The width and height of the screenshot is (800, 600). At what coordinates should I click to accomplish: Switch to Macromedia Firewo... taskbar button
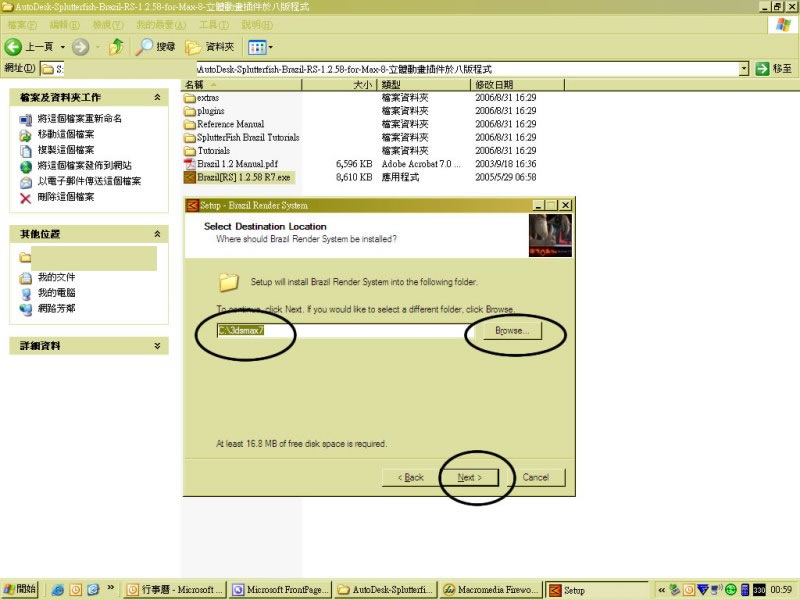tap(491, 590)
